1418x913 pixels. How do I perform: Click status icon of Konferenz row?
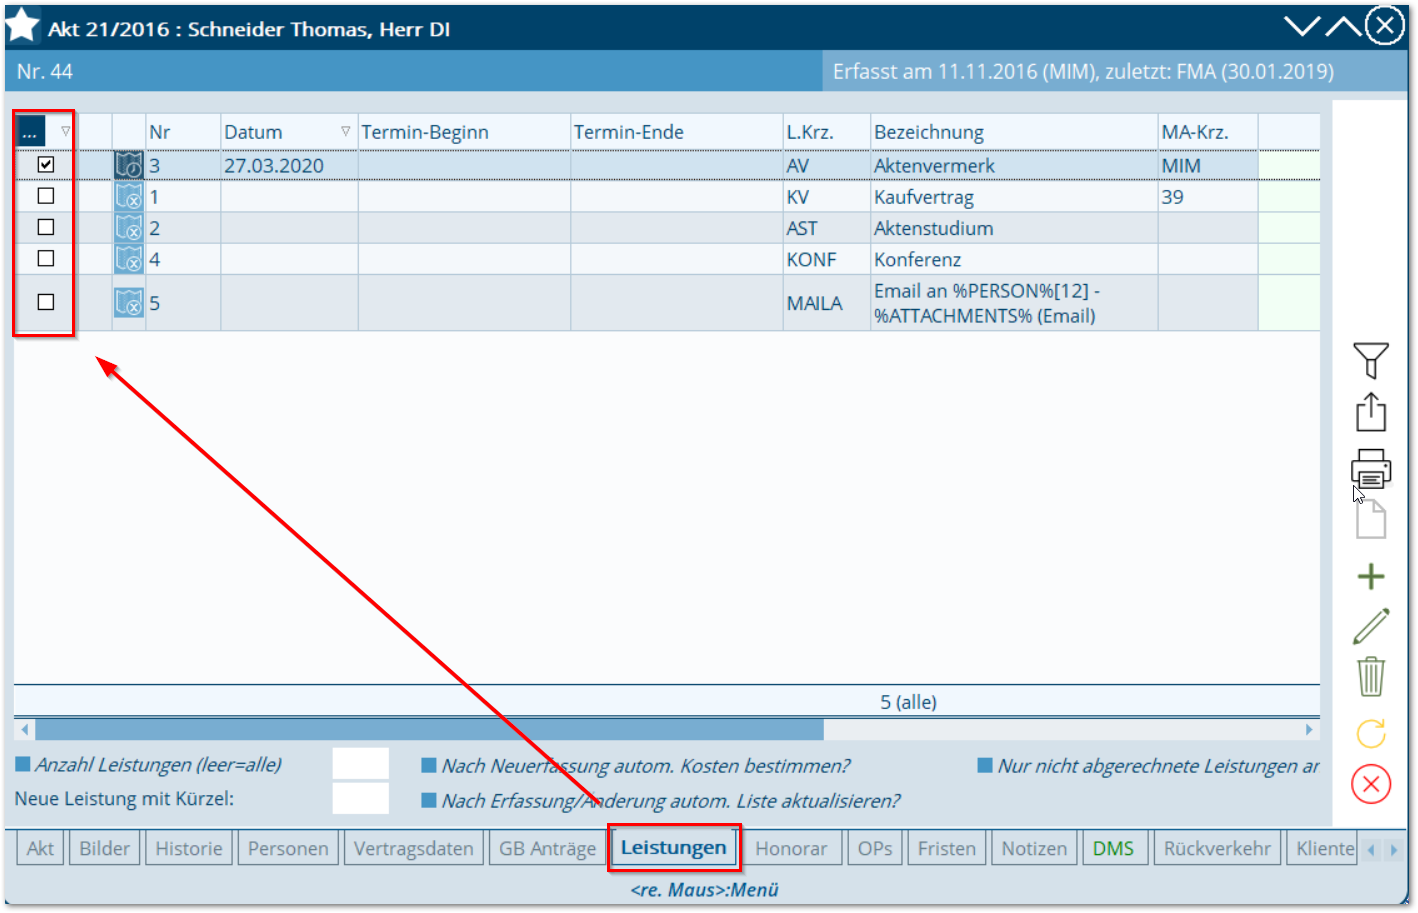click(x=129, y=259)
